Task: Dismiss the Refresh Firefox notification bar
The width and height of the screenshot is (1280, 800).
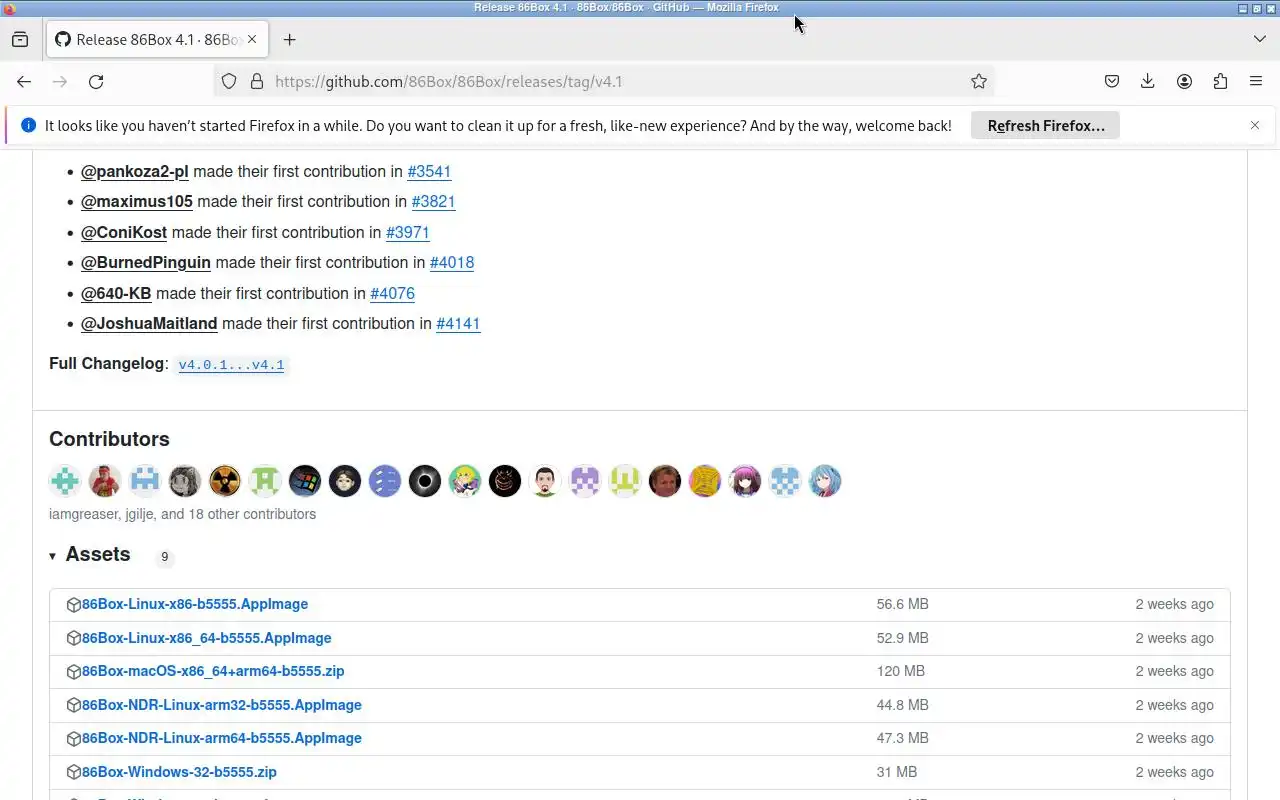Action: (x=1255, y=126)
